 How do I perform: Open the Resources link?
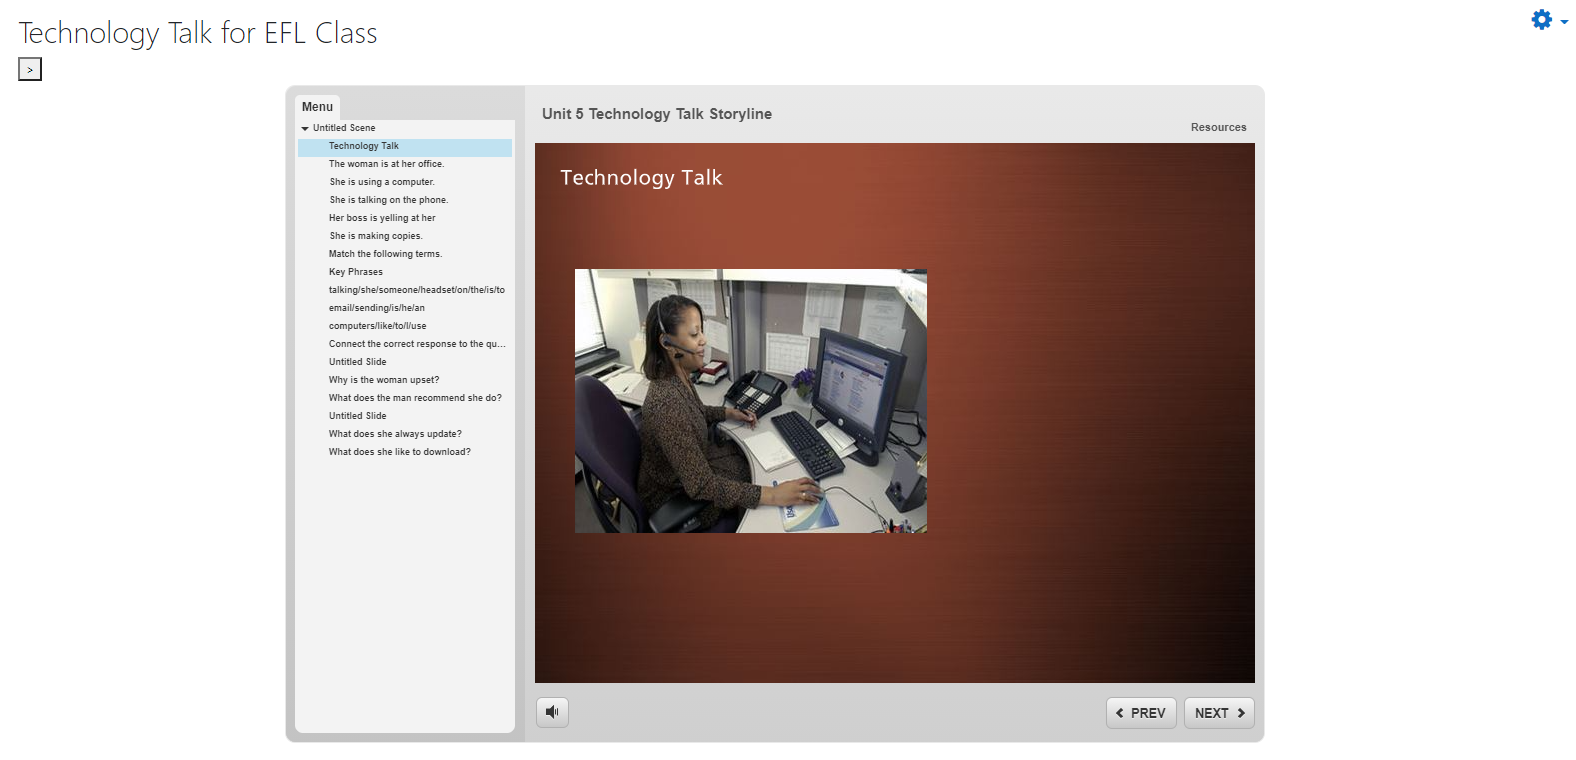click(x=1218, y=127)
